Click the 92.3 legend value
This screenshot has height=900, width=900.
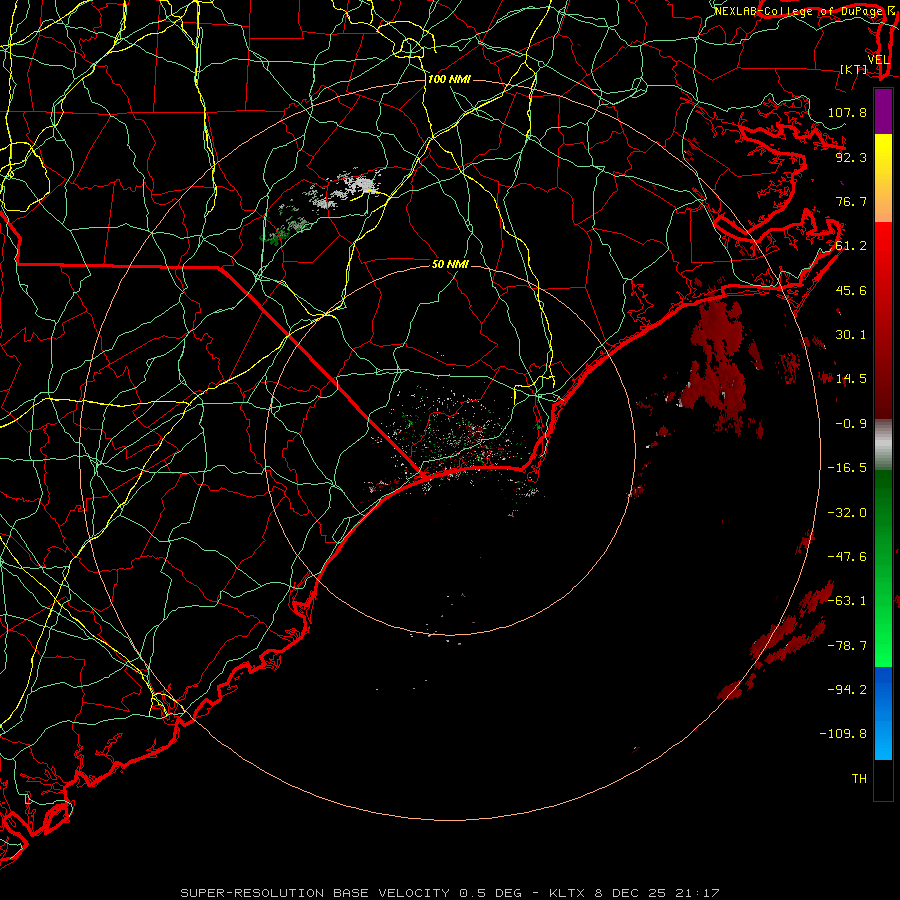851,157
